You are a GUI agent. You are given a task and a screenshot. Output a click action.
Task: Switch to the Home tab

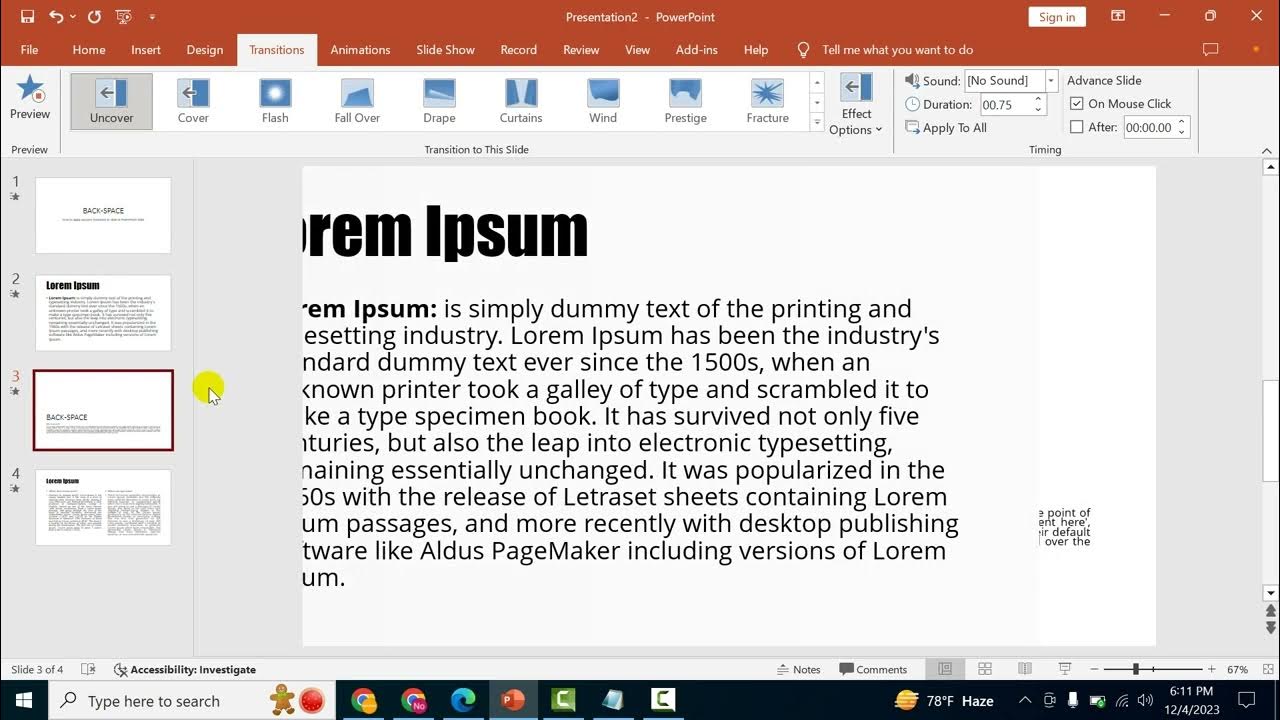coord(89,49)
